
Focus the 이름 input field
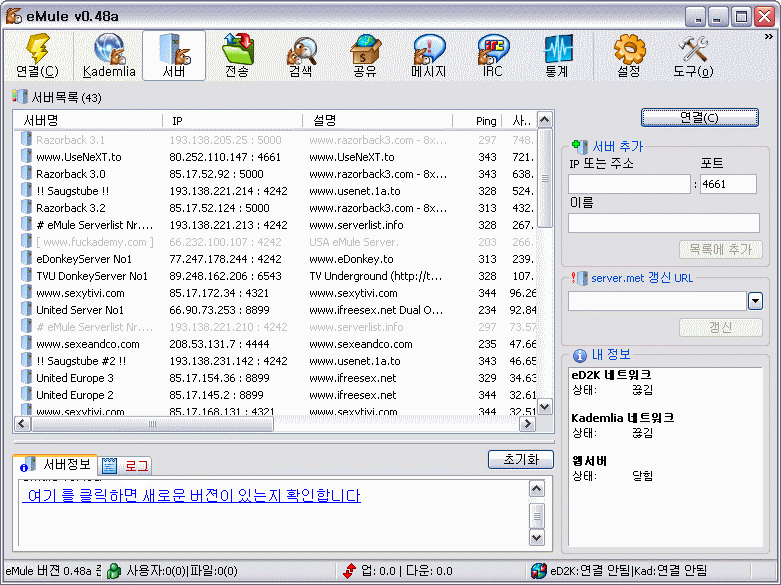click(664, 223)
